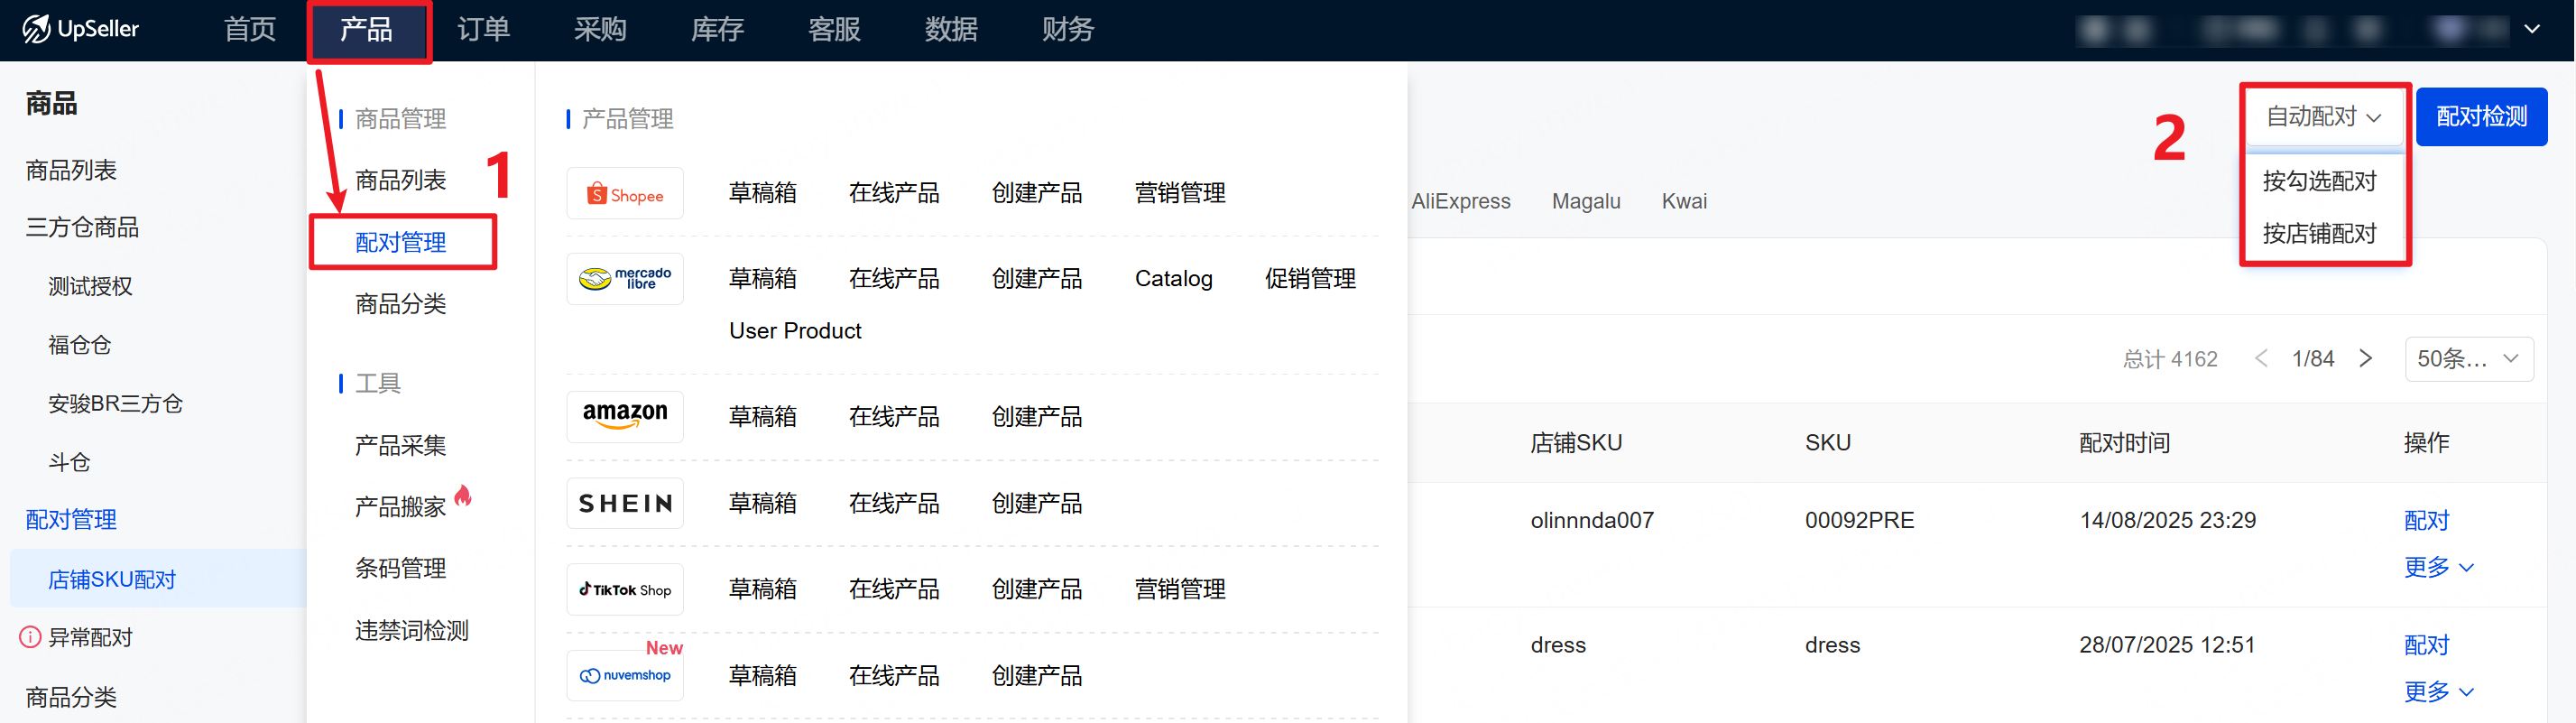Open Nuvemshop 草稿箱
The image size is (2576, 723).
763,676
